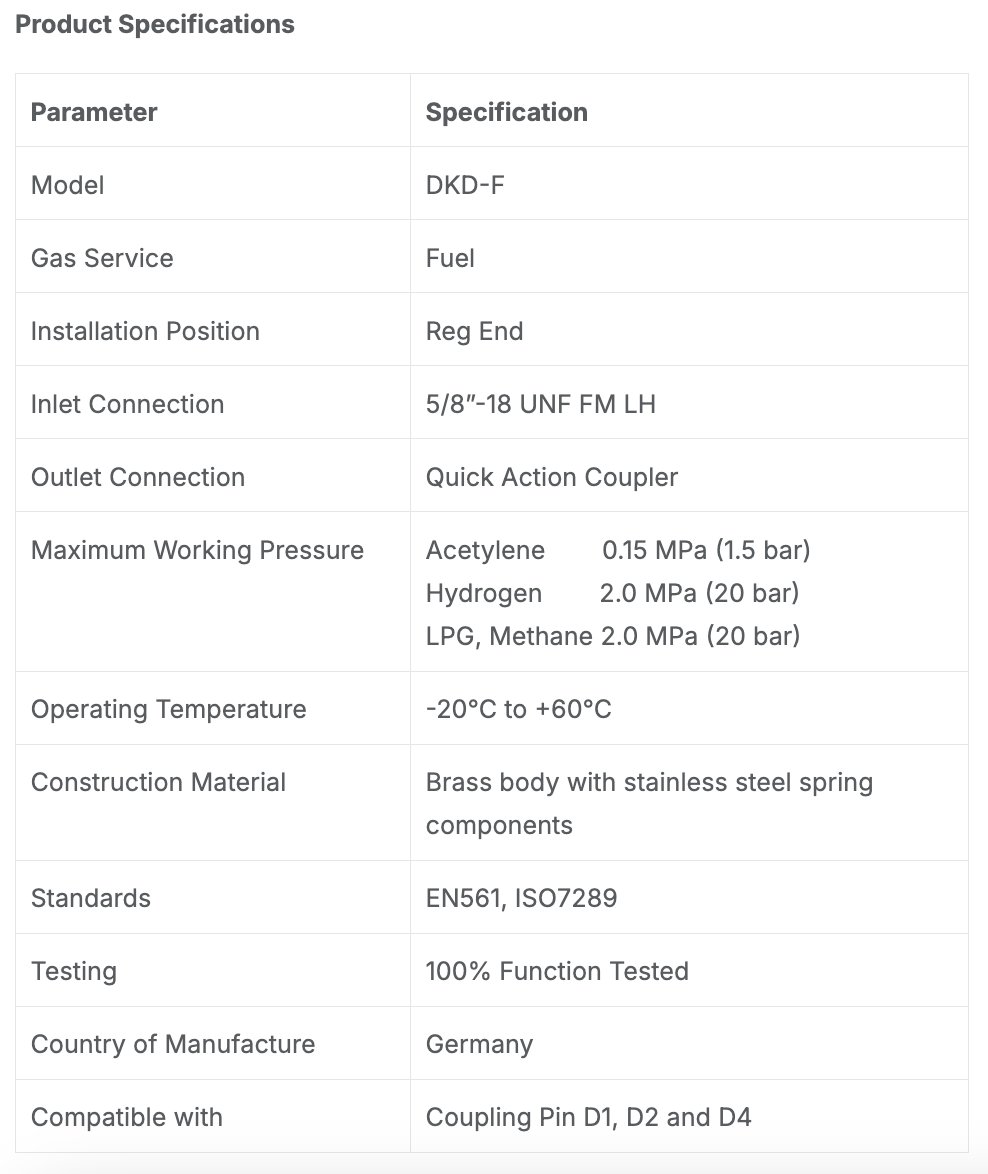
Task: Select the EN561, ISO7289 standards value
Action: [522, 898]
